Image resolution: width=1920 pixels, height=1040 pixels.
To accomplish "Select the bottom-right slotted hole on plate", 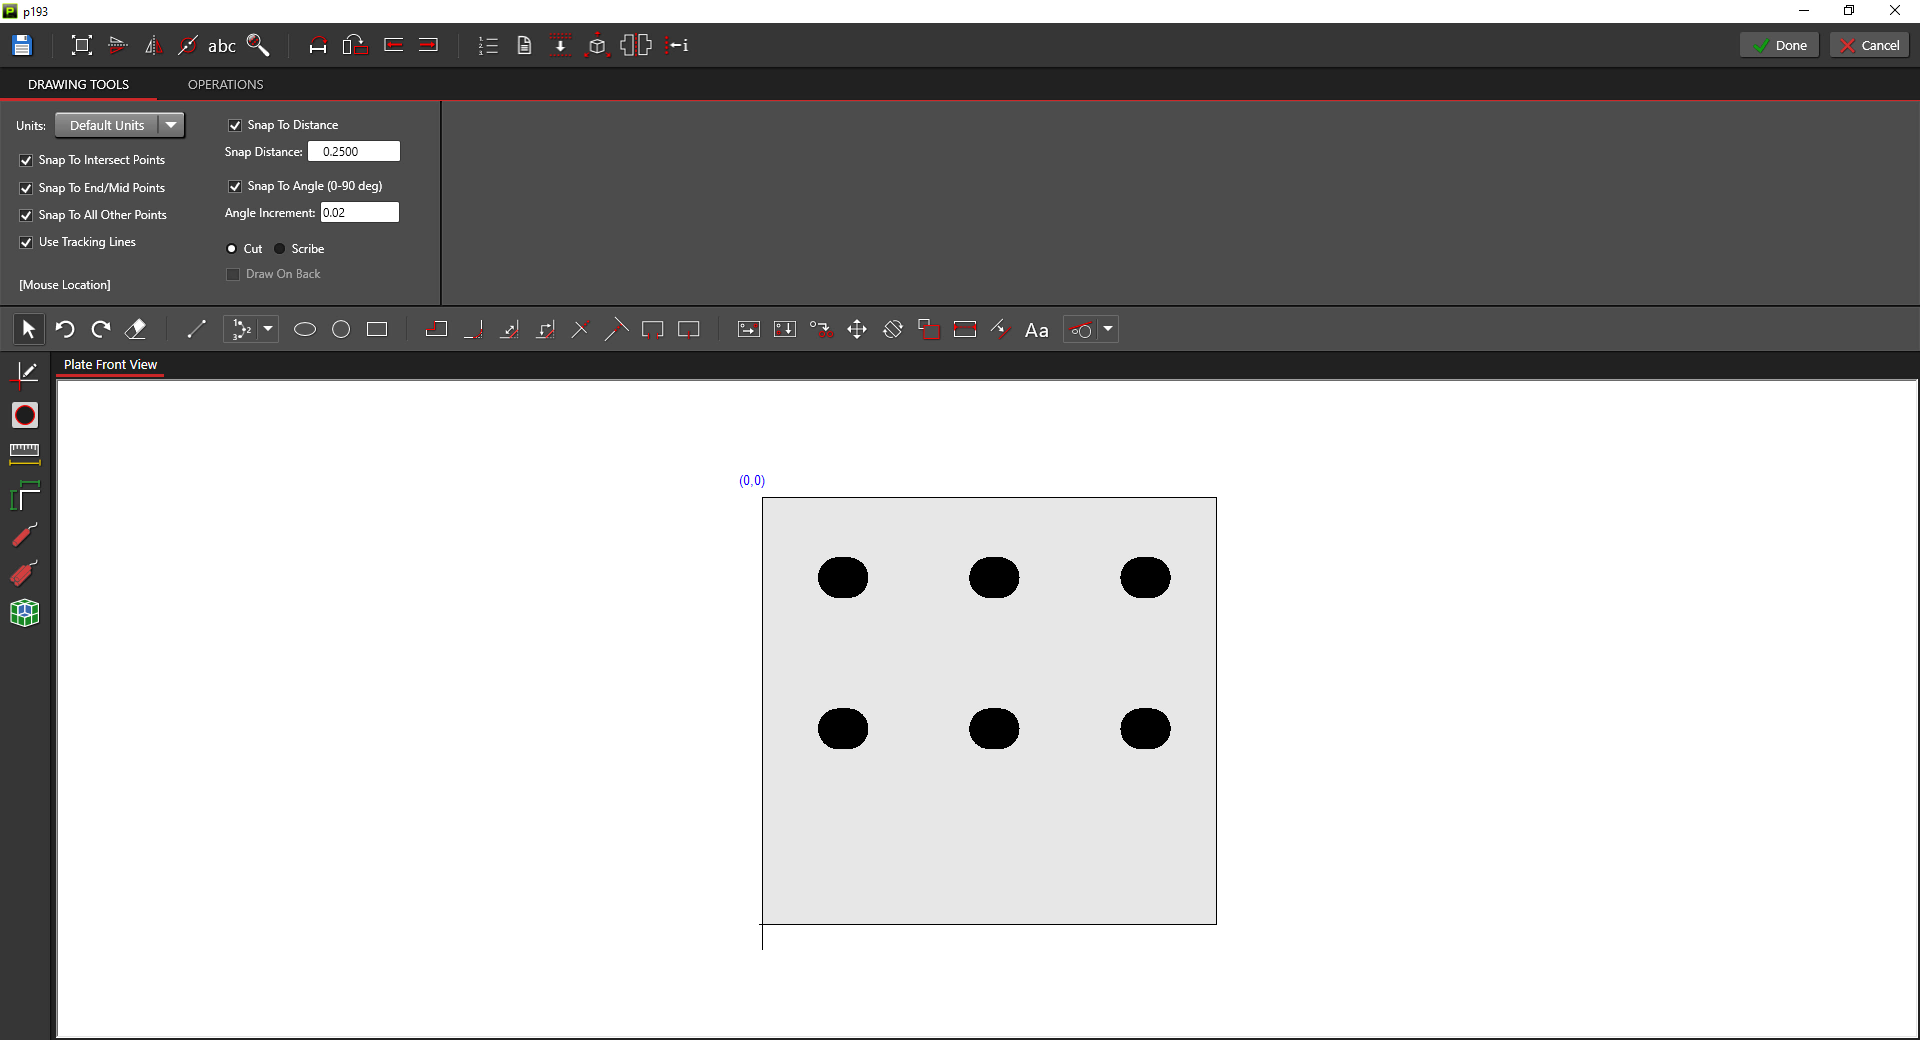I will (1145, 728).
